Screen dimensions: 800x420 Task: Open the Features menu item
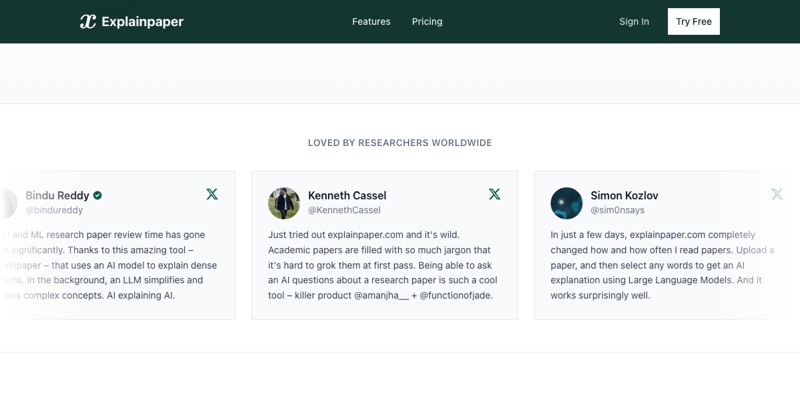(x=371, y=21)
